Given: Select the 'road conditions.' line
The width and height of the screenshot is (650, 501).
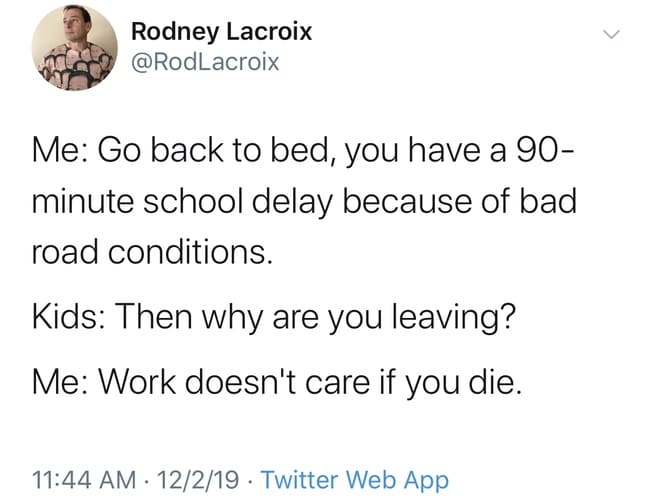Looking at the screenshot, I should point(153,252).
